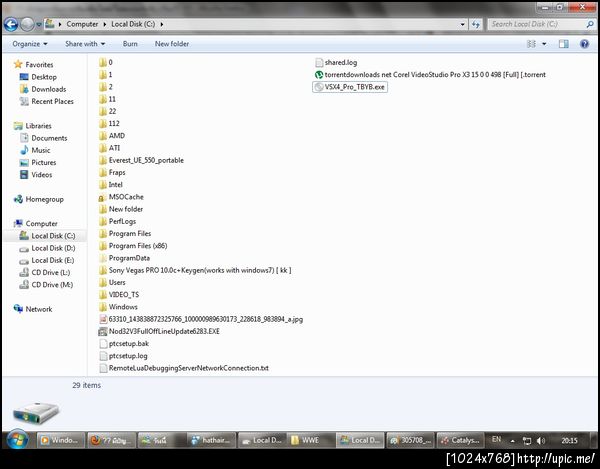The image size is (600, 469).
Task: Select the 63310_...a.jpg image file icon
Action: pyautogui.click(x=103, y=319)
